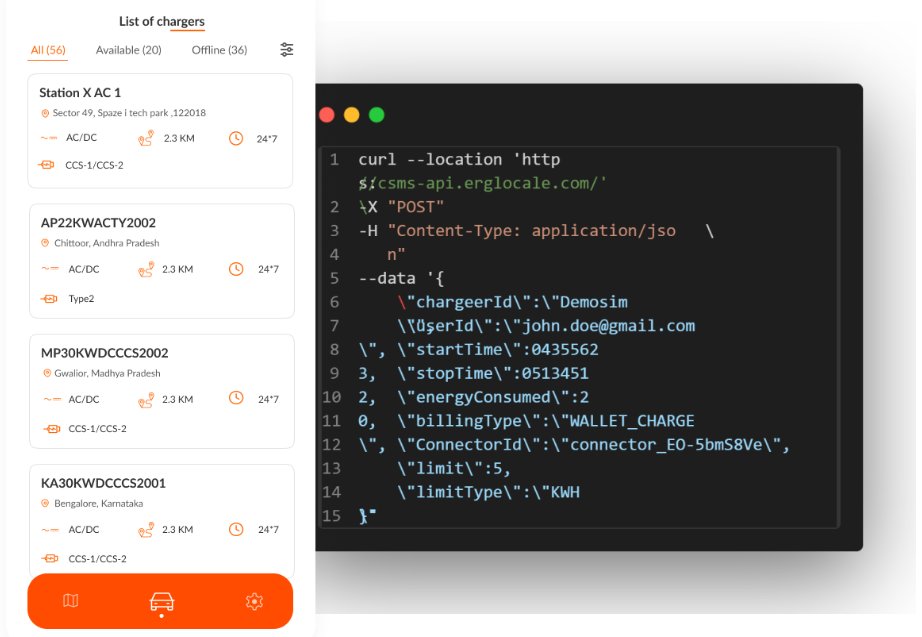Select the car icon in the bottom bar
The width and height of the screenshot is (922, 637).
pos(160,601)
